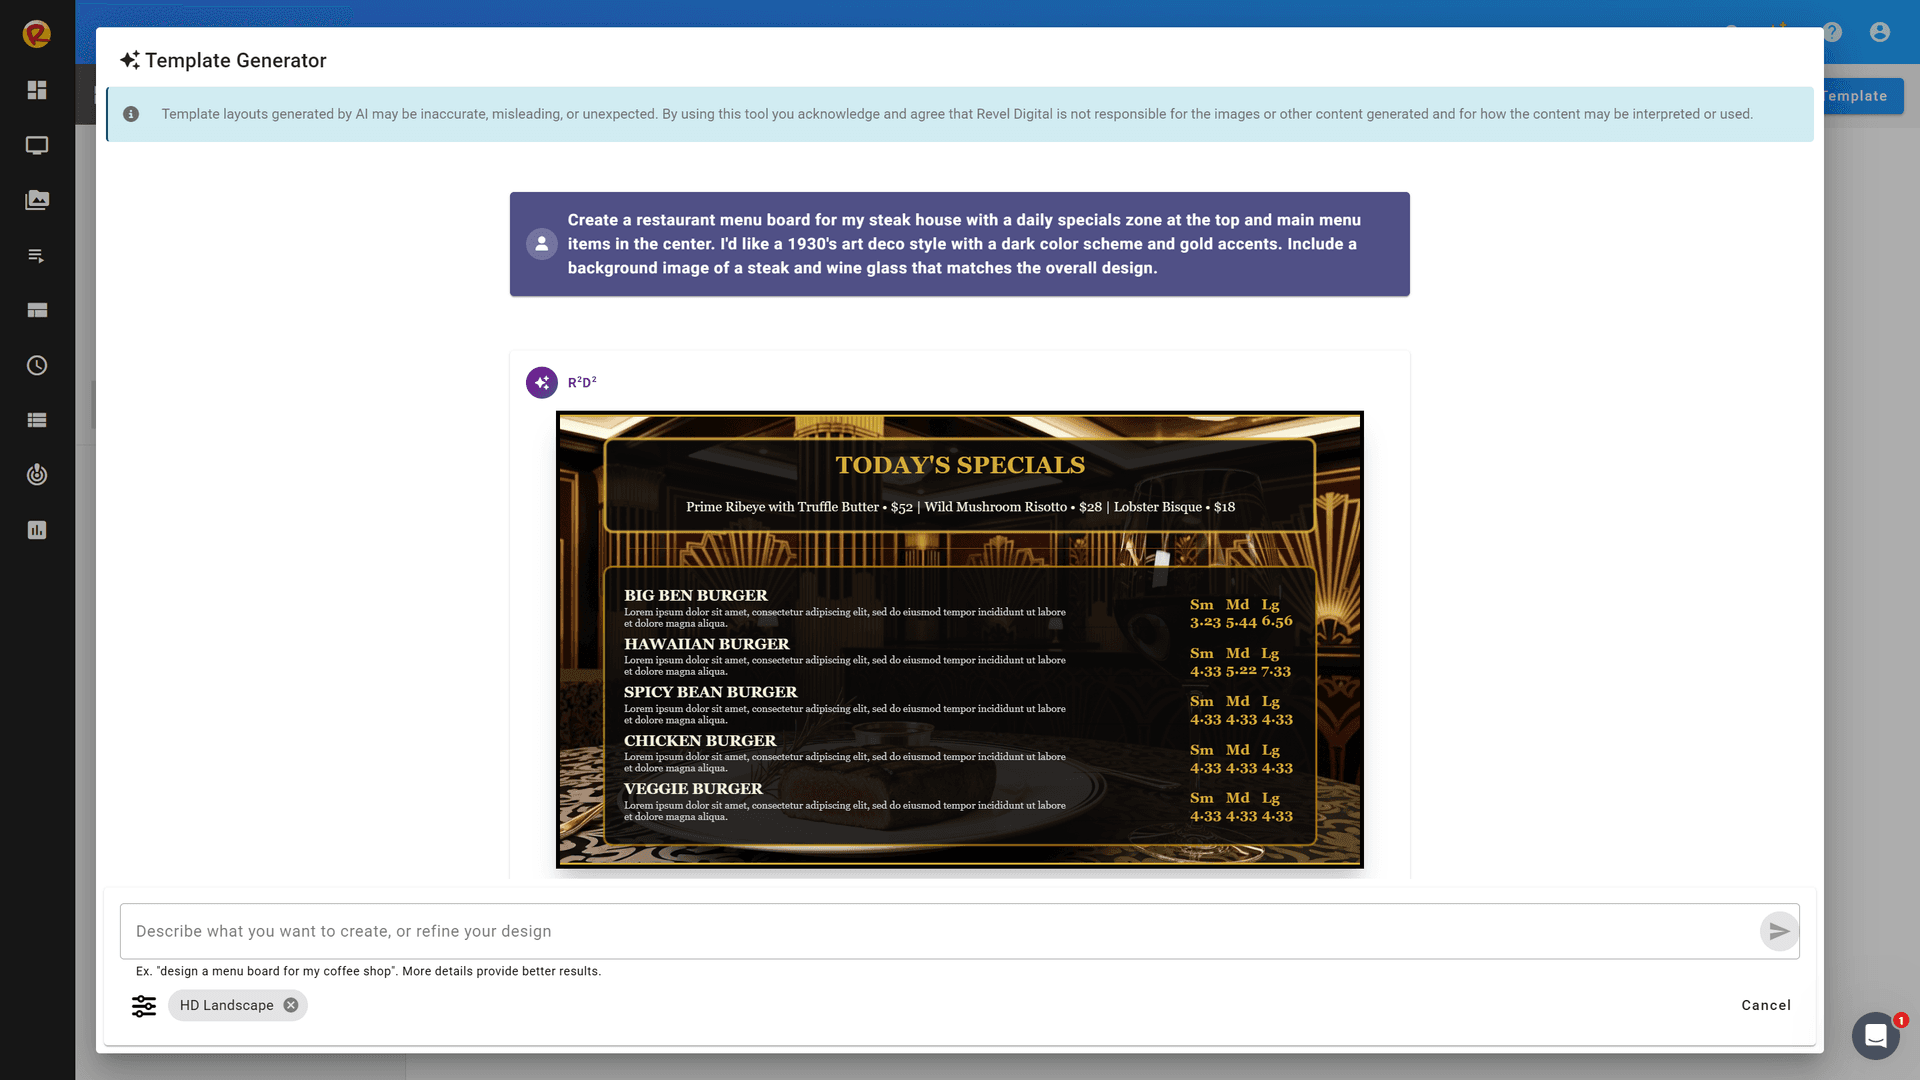Viewport: 1920px width, 1080px height.
Task: Remove the HD Landscape chip
Action: [x=291, y=1006]
